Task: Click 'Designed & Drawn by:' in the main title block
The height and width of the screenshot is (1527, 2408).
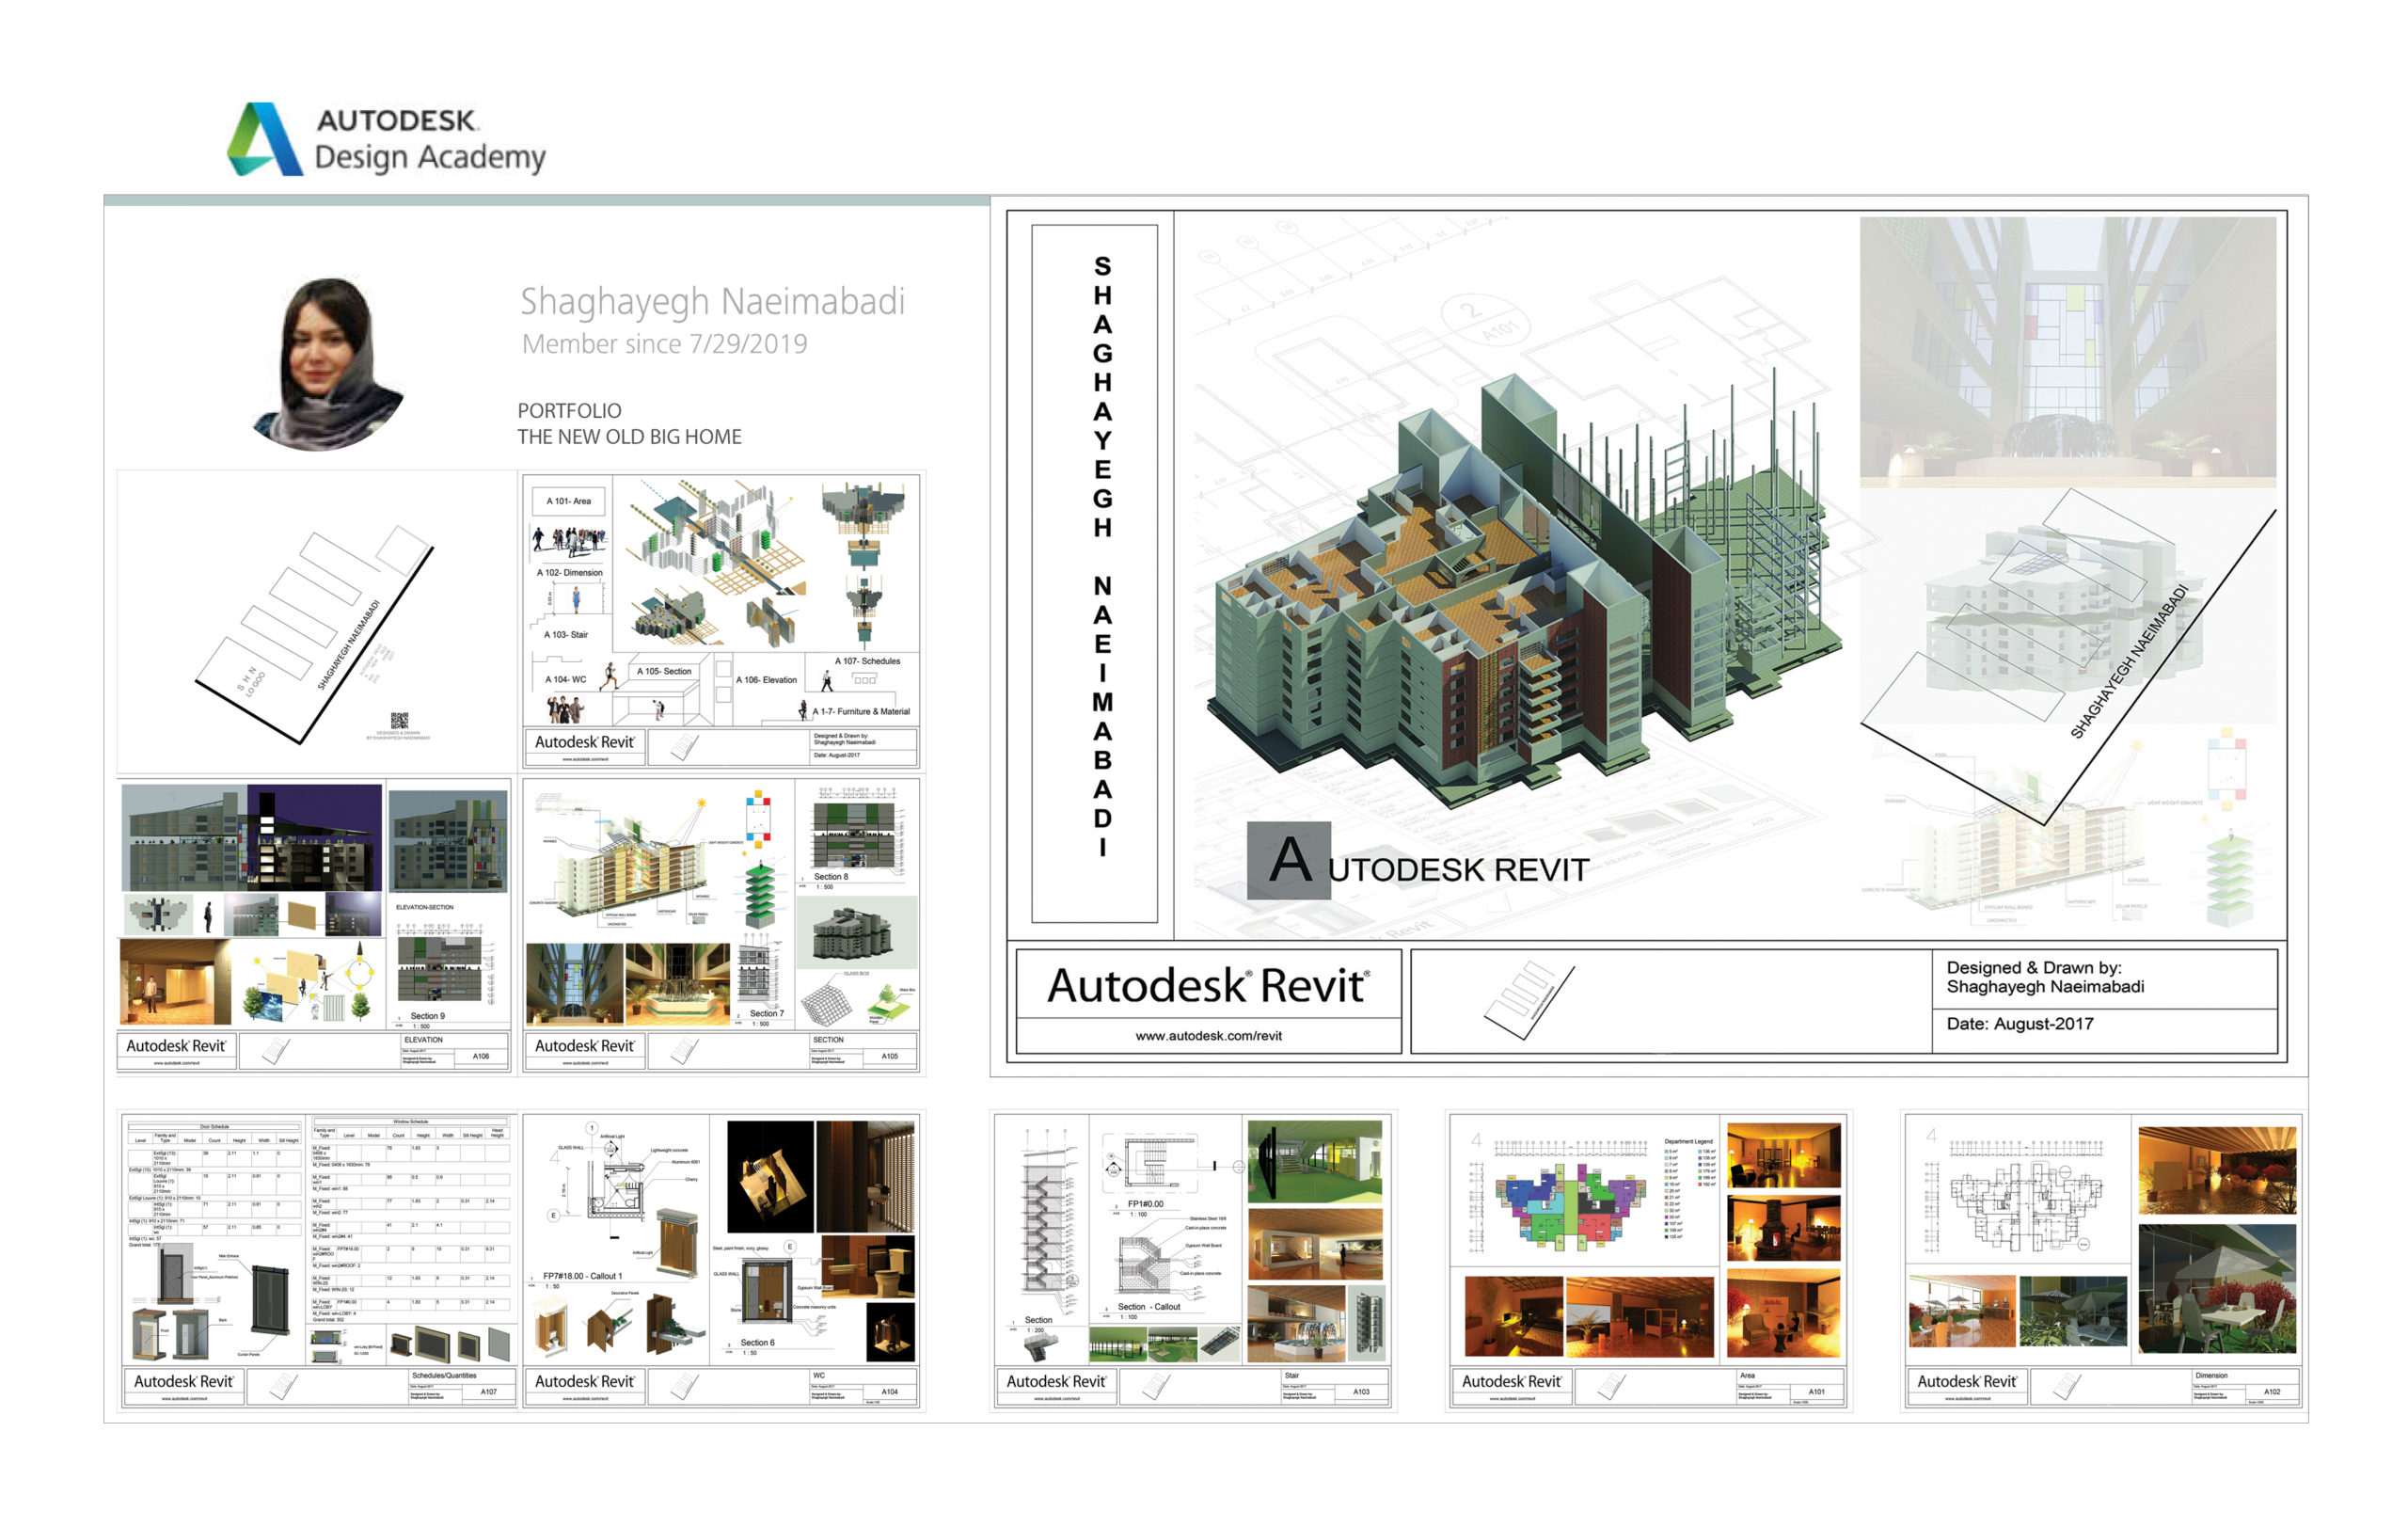Action: click(x=2033, y=968)
